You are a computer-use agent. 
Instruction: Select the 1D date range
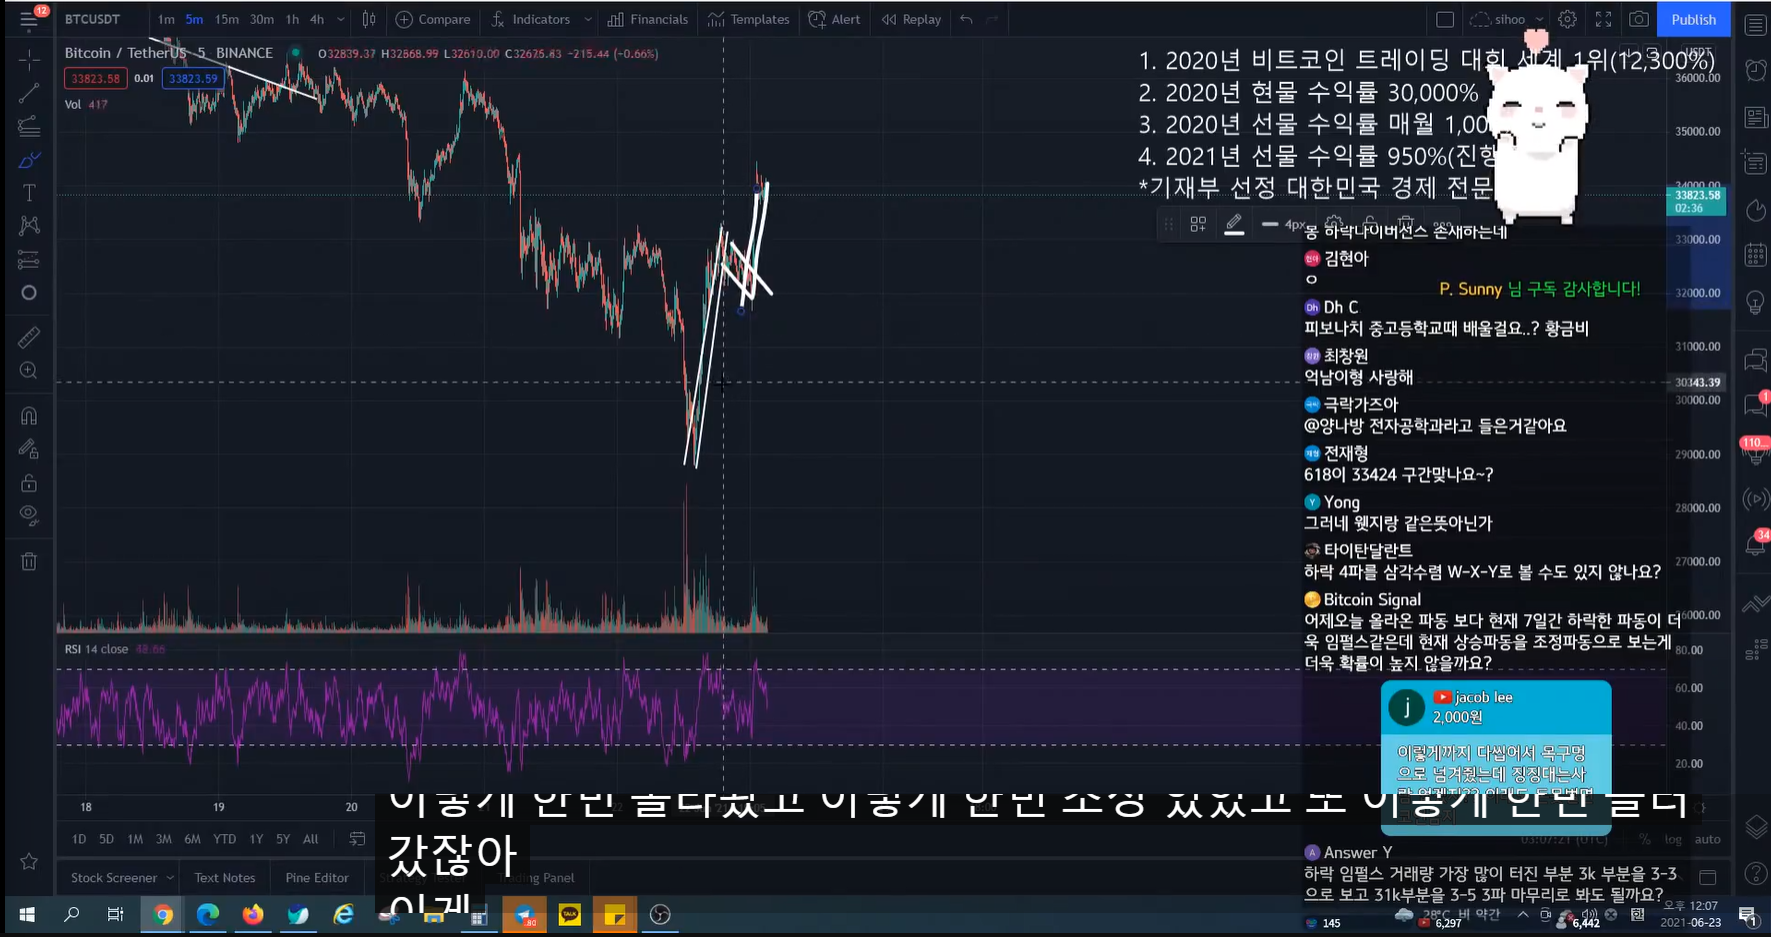[79, 839]
